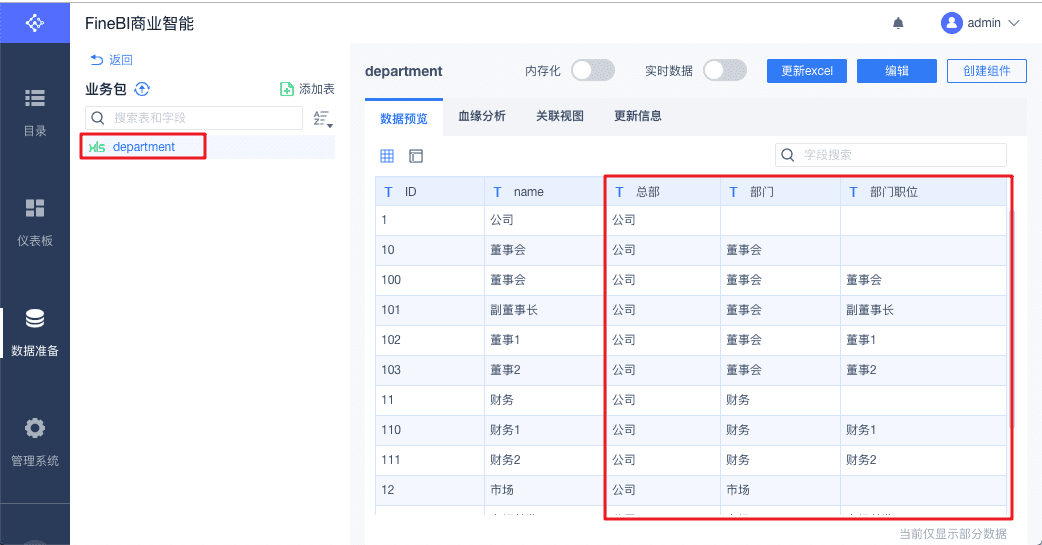
Task: Click the 创建组件 button
Action: [x=986, y=70]
